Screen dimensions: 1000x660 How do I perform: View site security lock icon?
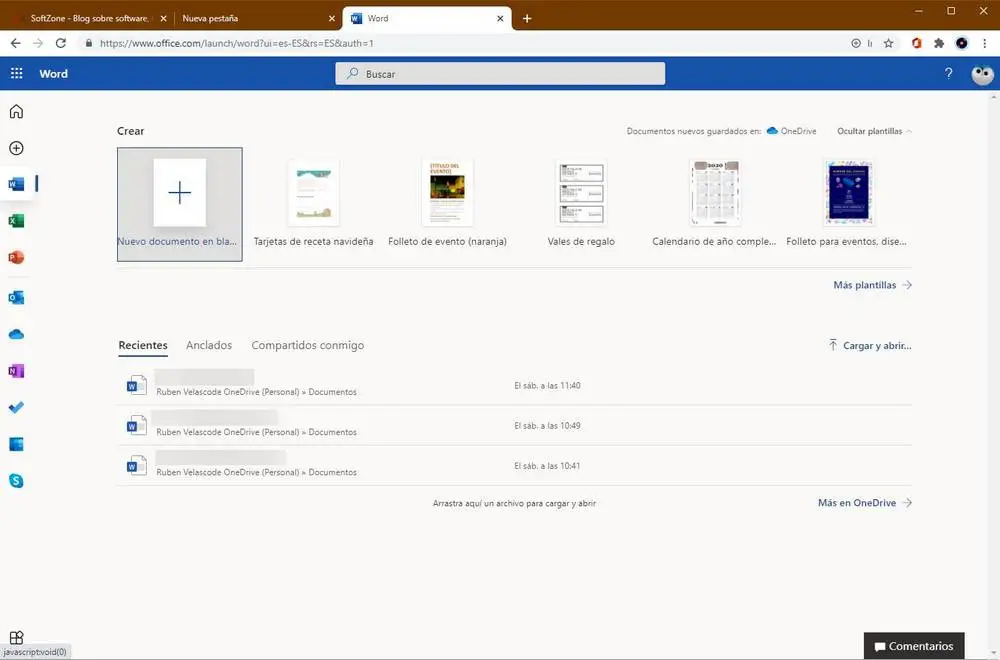click(88, 43)
